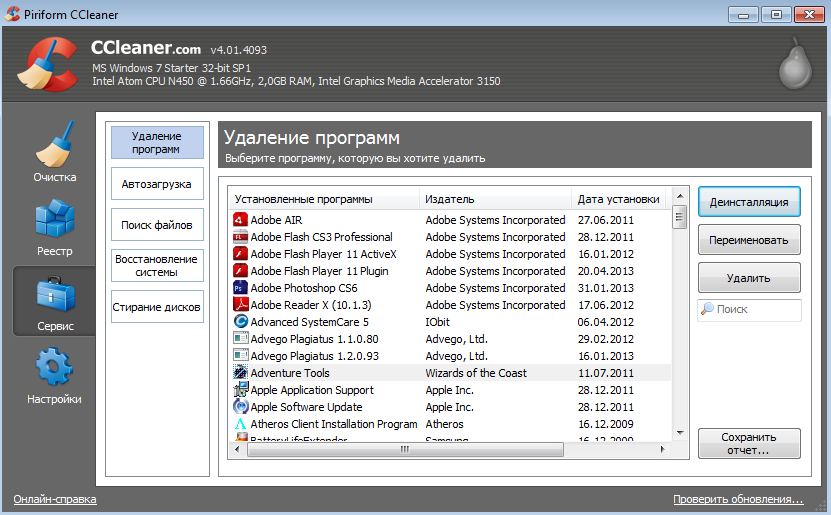Click Wizards of the Coast publisher cell
The image size is (831, 515).
476,372
